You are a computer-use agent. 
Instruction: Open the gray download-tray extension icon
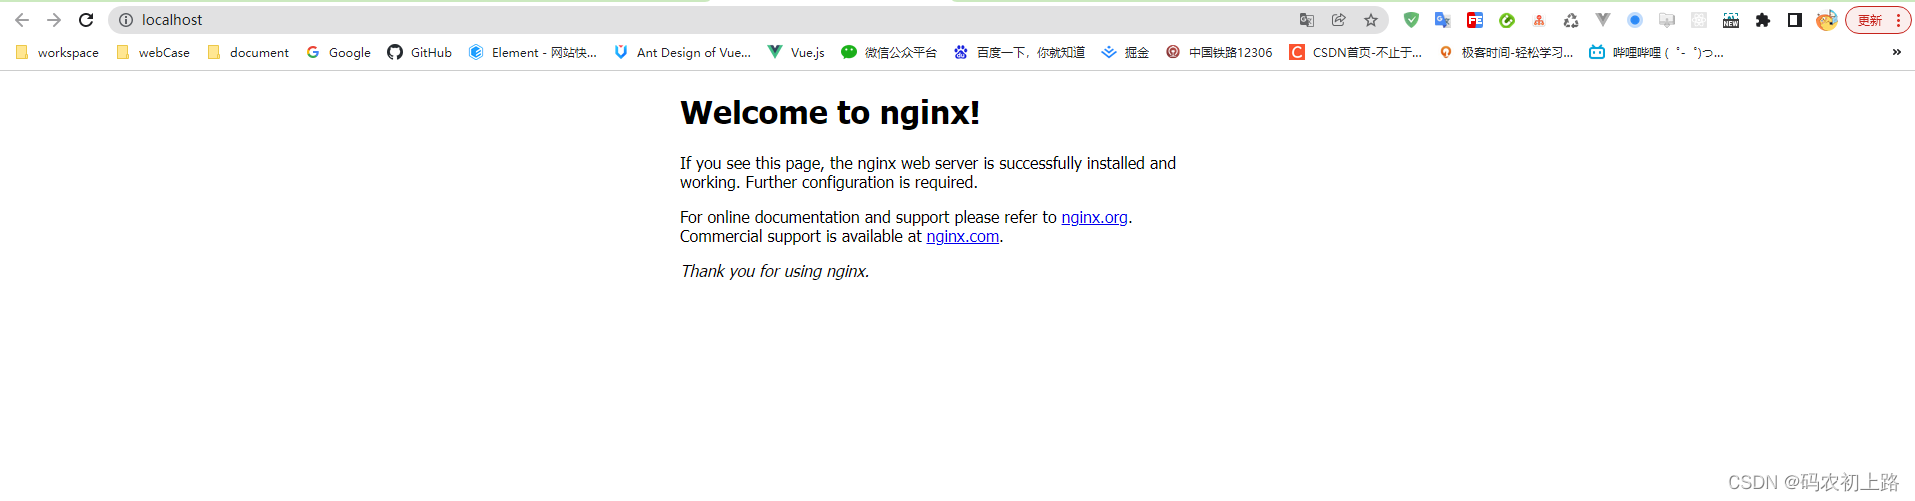[x=1667, y=20]
